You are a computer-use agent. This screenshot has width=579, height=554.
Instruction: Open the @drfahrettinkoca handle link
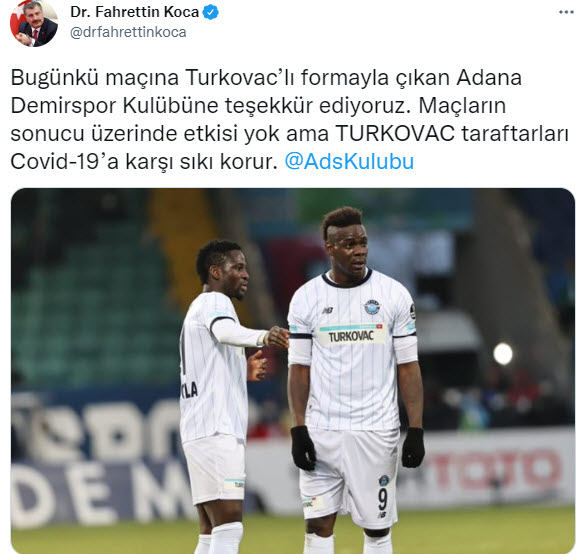128,33
